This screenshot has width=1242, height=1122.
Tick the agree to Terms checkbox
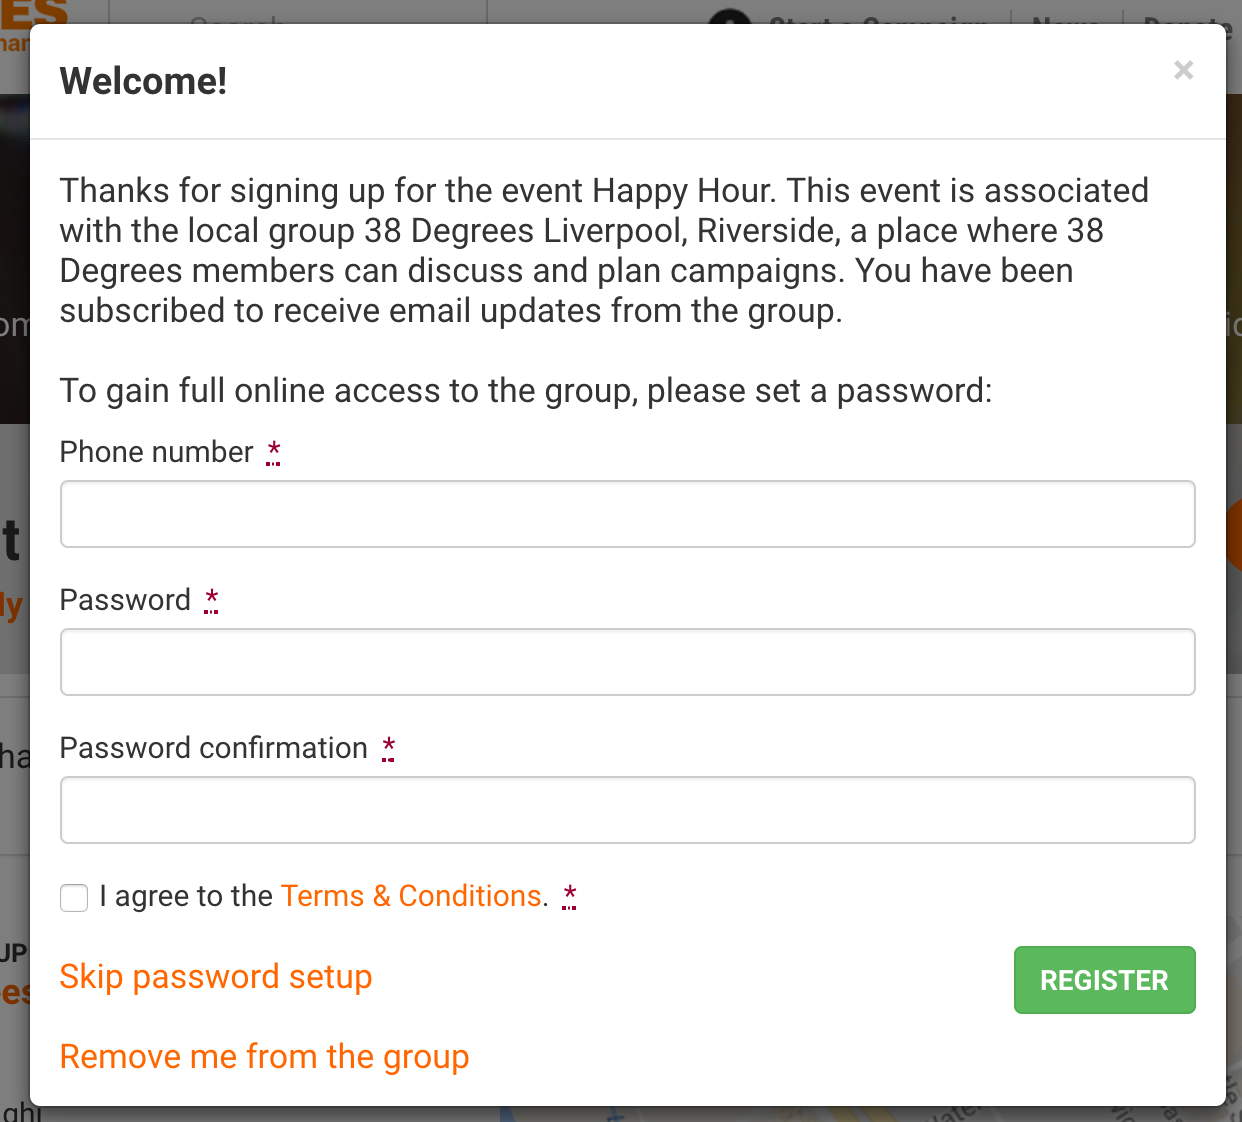[x=74, y=897]
